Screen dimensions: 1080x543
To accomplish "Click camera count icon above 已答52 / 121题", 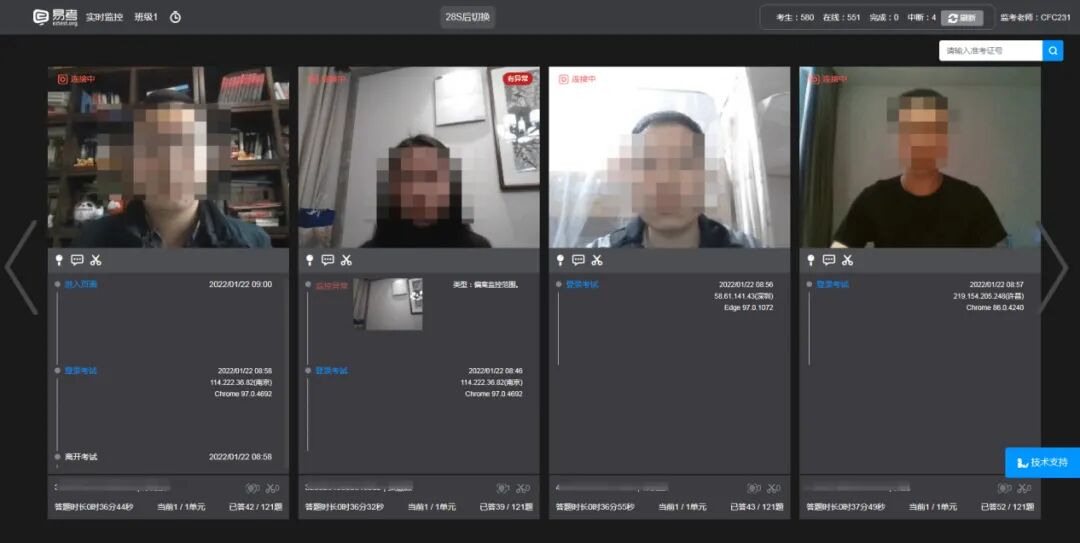I will click(x=1005, y=488).
